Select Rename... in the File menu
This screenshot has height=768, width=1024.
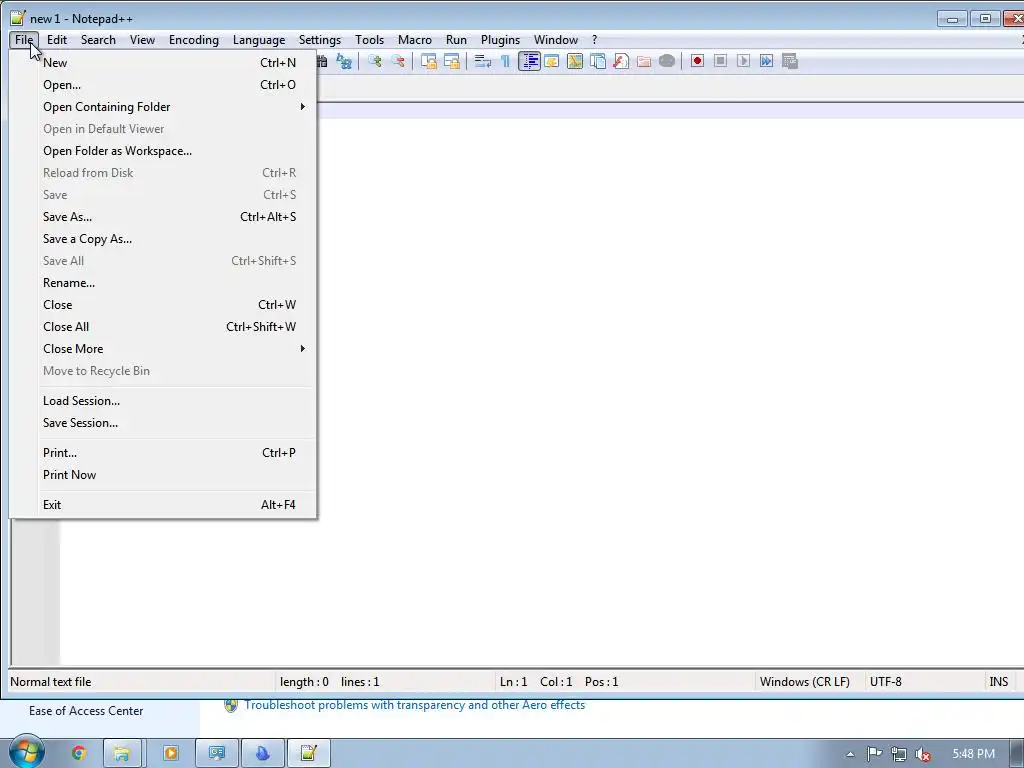click(x=163, y=283)
